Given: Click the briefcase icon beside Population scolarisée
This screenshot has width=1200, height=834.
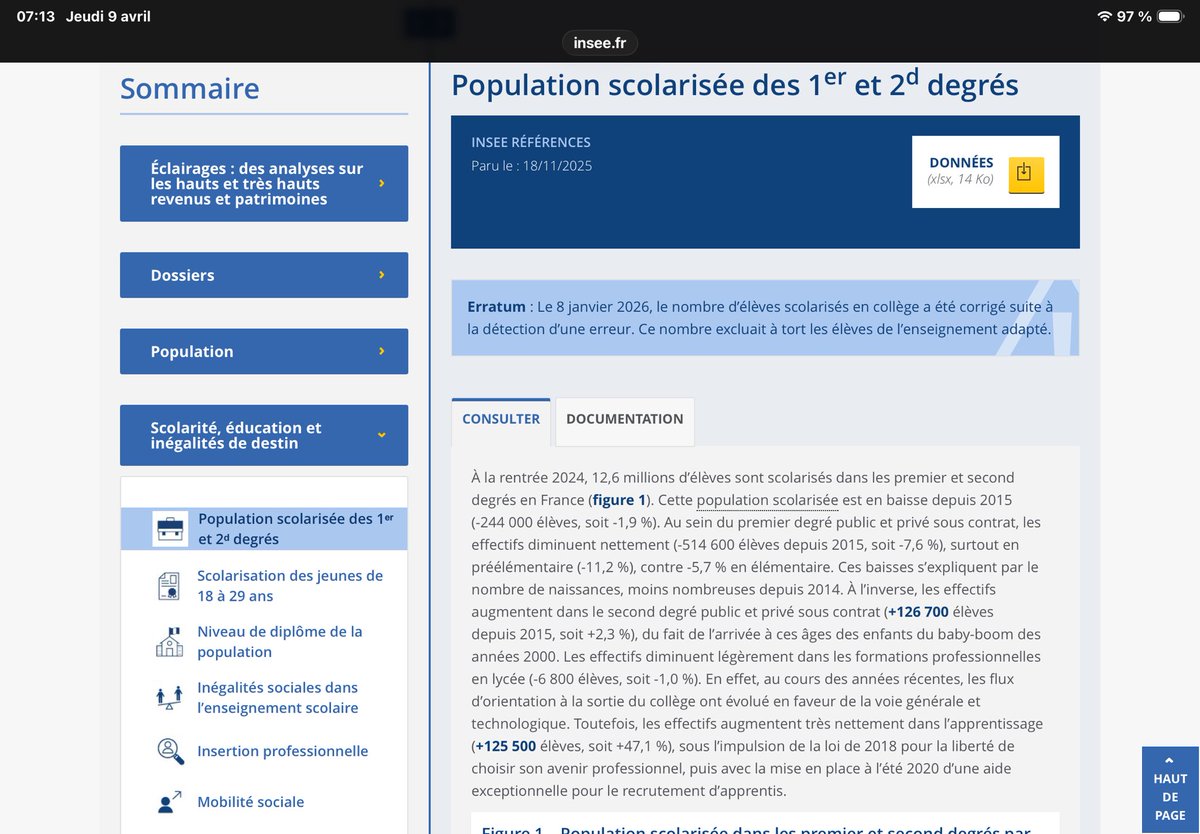Looking at the screenshot, I should pyautogui.click(x=170, y=528).
